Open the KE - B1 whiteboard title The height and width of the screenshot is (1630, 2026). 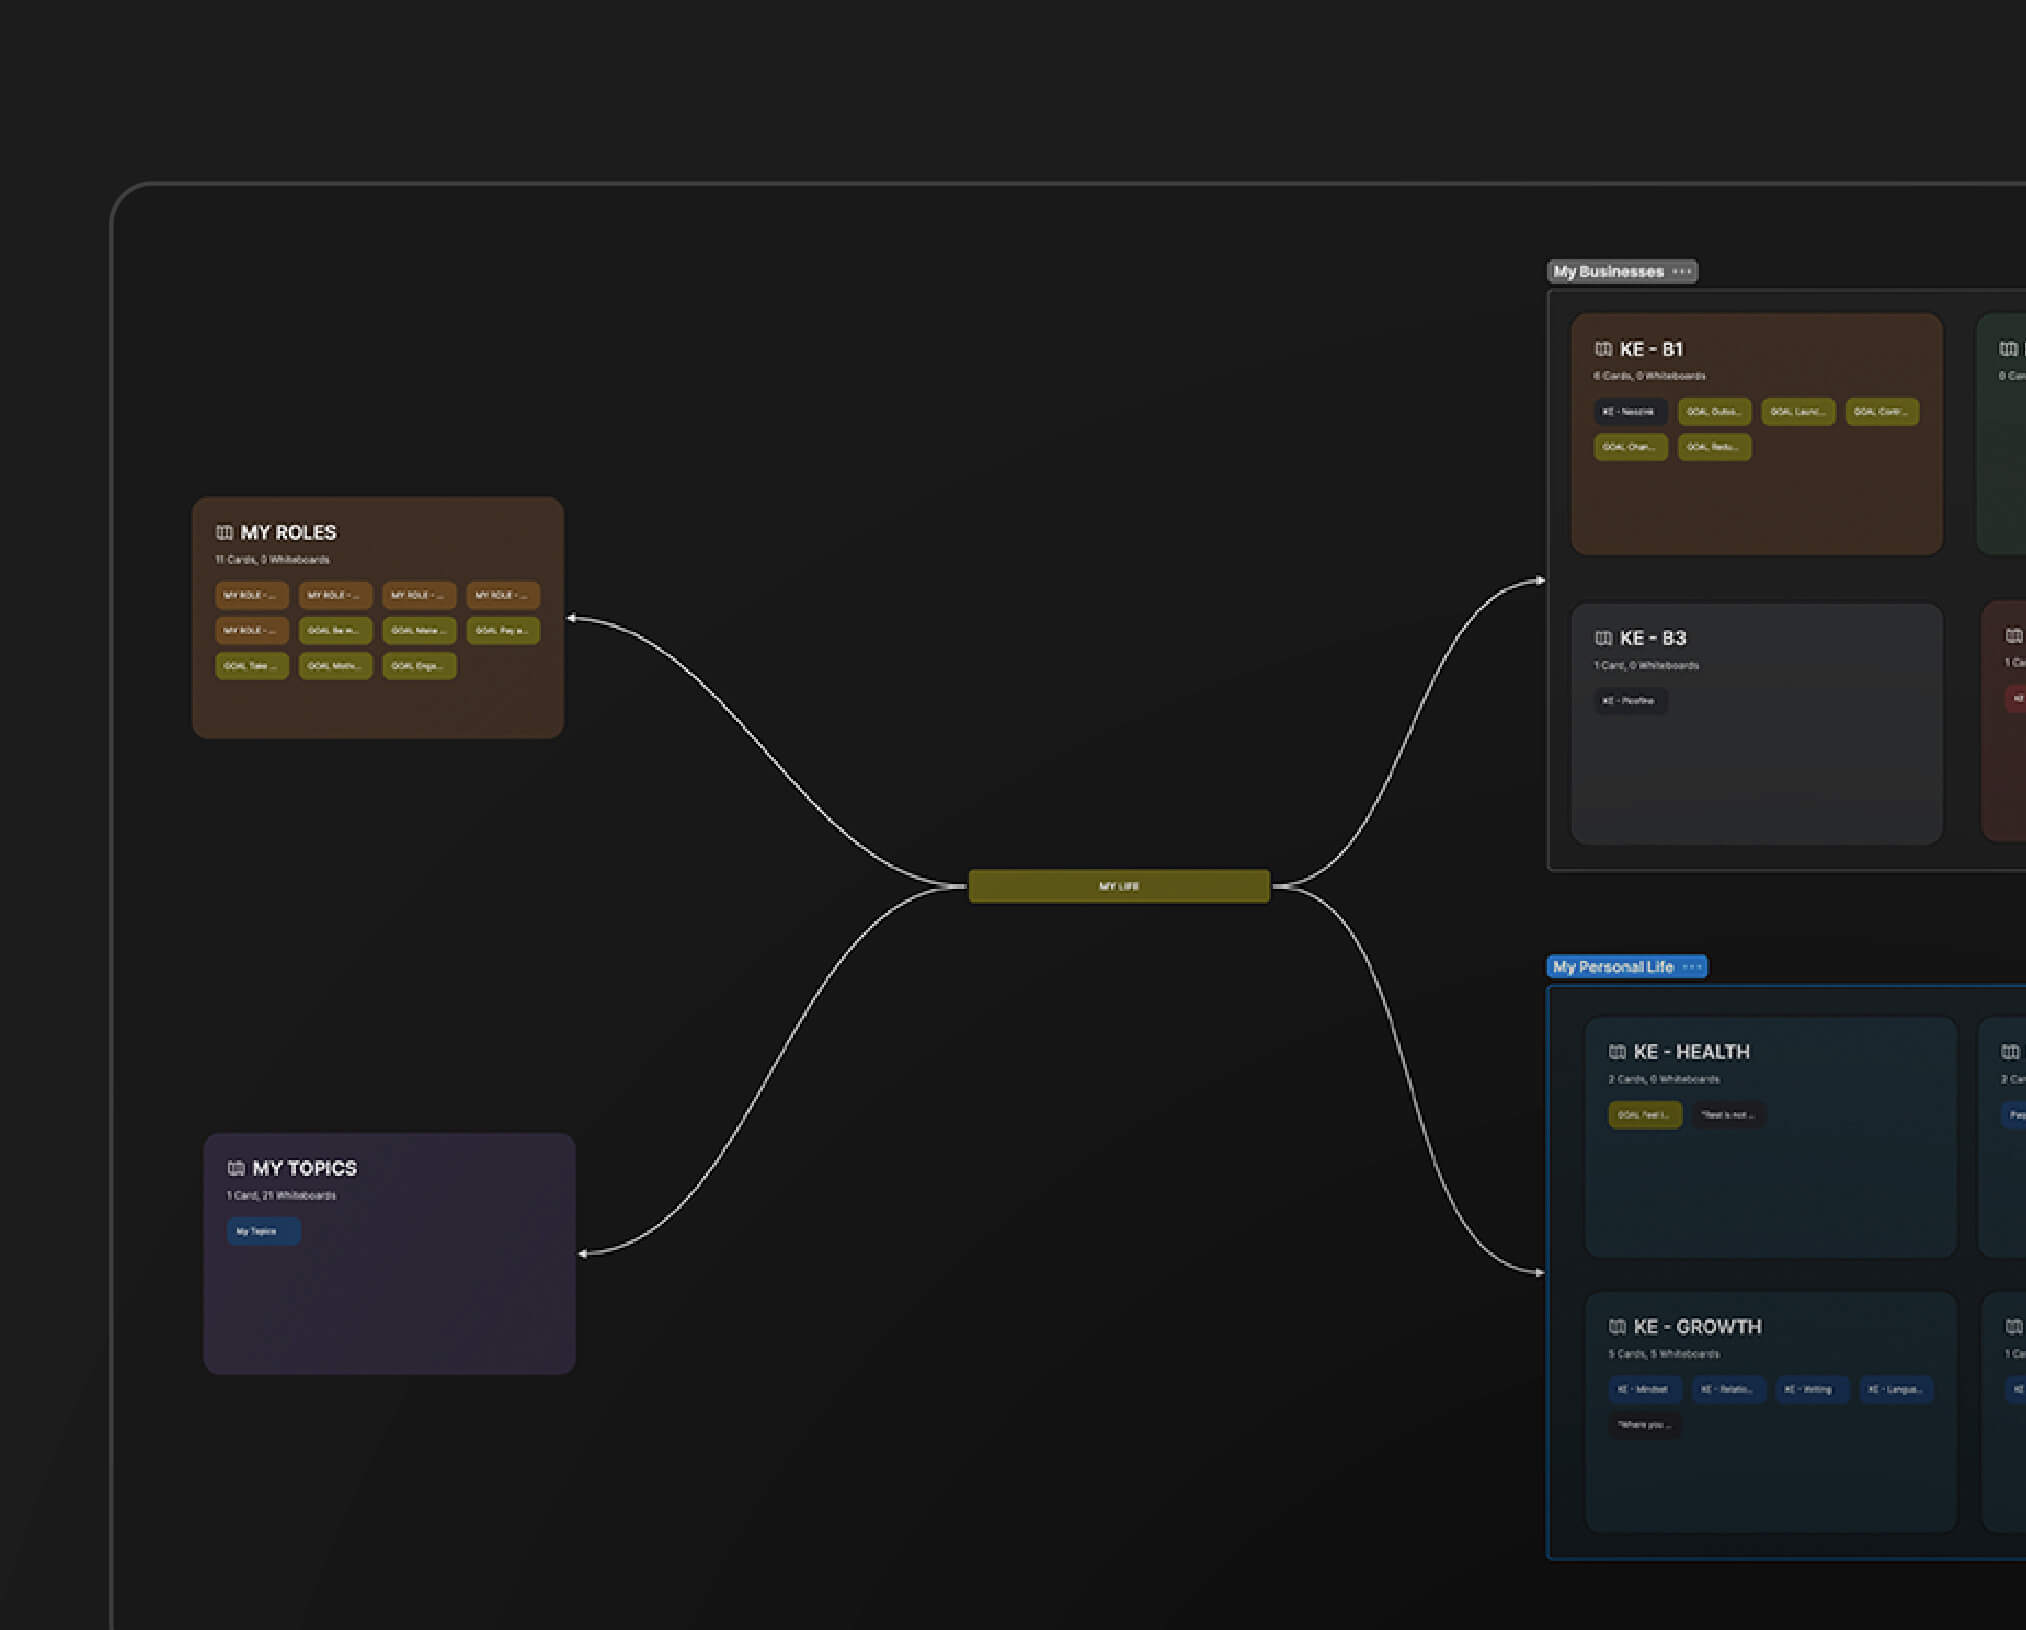pos(1651,349)
